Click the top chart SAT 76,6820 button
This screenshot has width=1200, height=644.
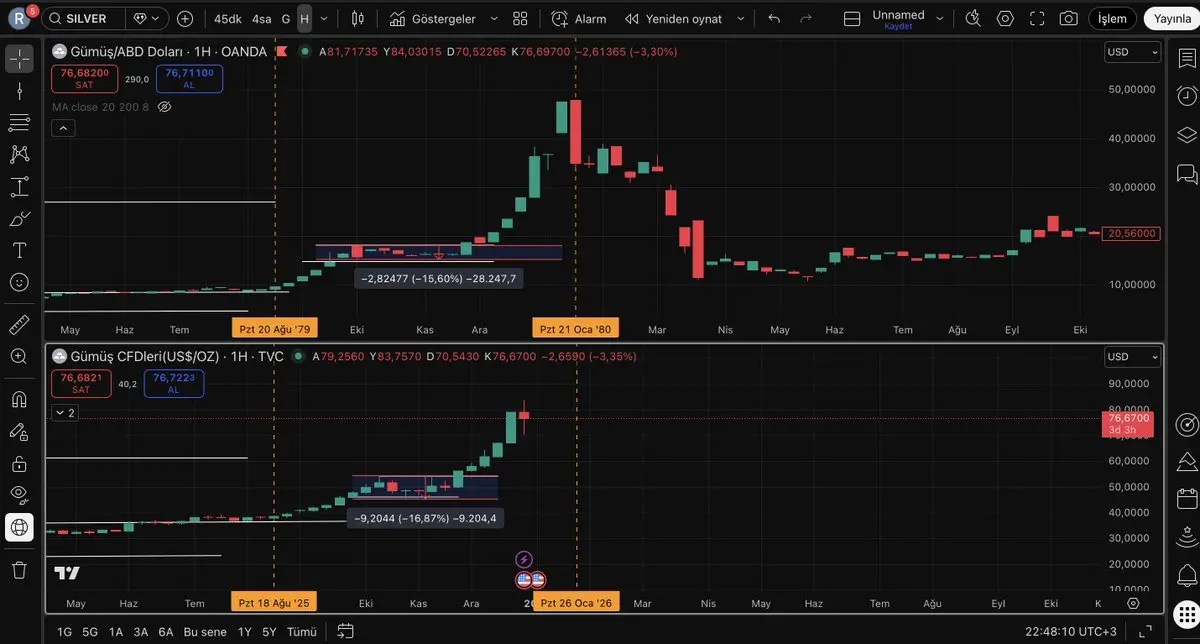84,79
